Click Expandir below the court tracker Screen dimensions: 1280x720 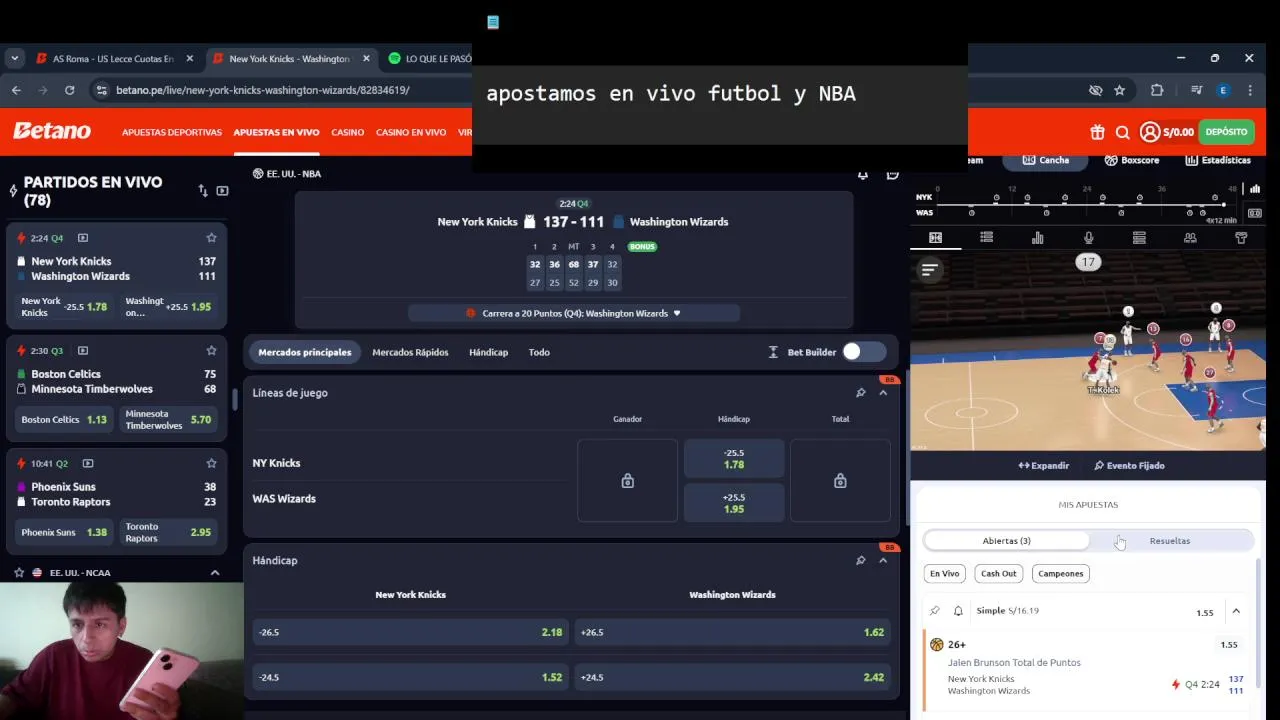point(1043,466)
